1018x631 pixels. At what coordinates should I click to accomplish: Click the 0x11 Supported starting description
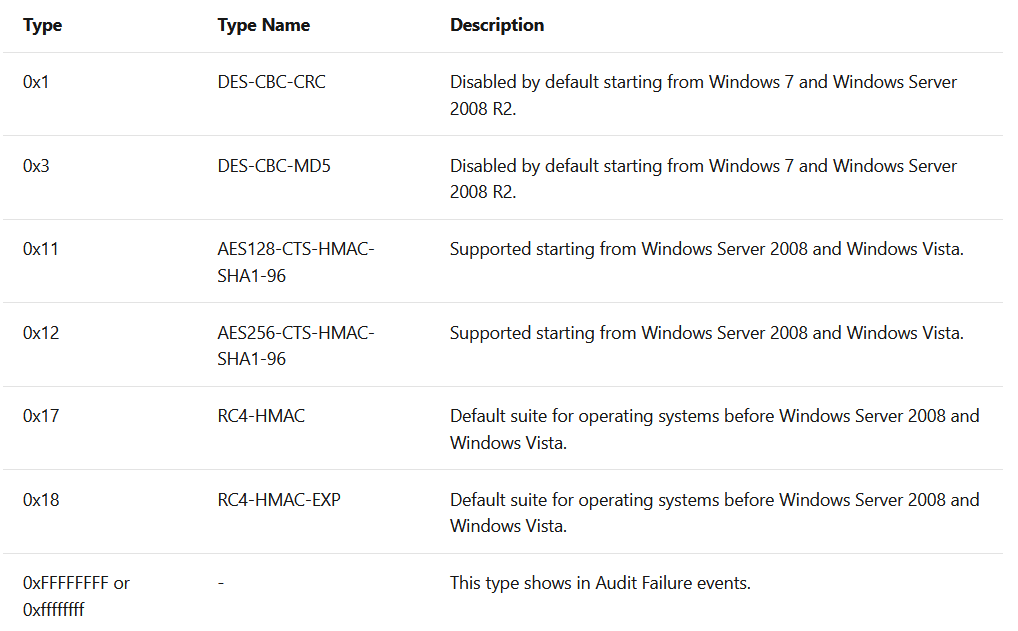pyautogui.click(x=706, y=249)
